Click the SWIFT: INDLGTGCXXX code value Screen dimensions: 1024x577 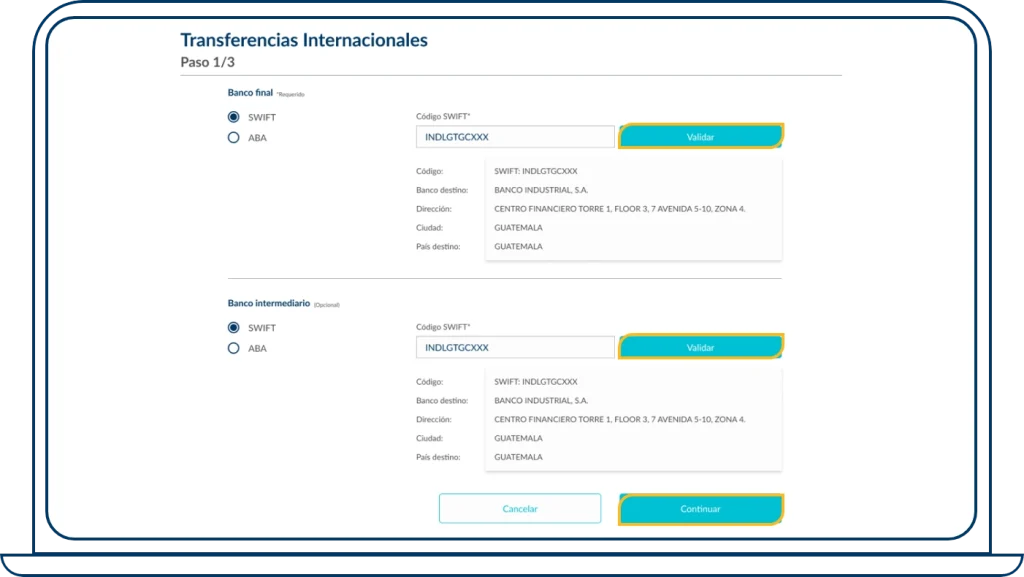(537, 171)
